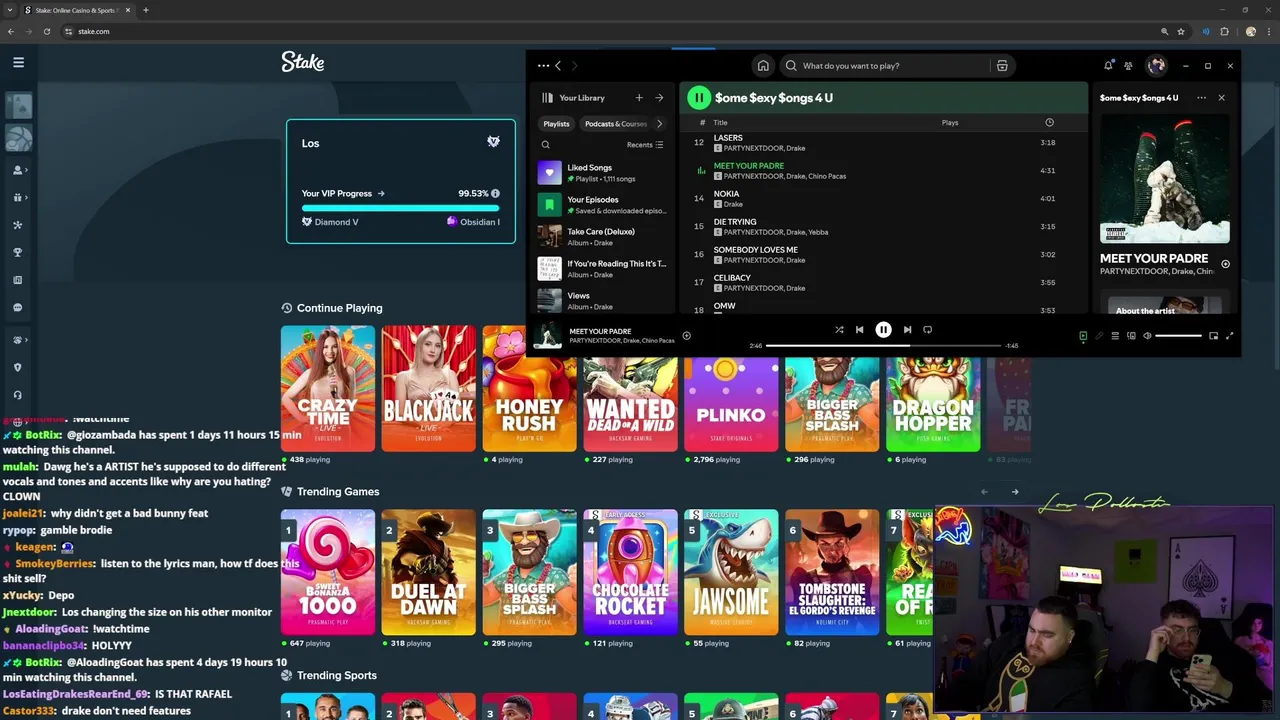Open Your VIP Progress link
This screenshot has width=1280, height=720.
pyautogui.click(x=343, y=194)
